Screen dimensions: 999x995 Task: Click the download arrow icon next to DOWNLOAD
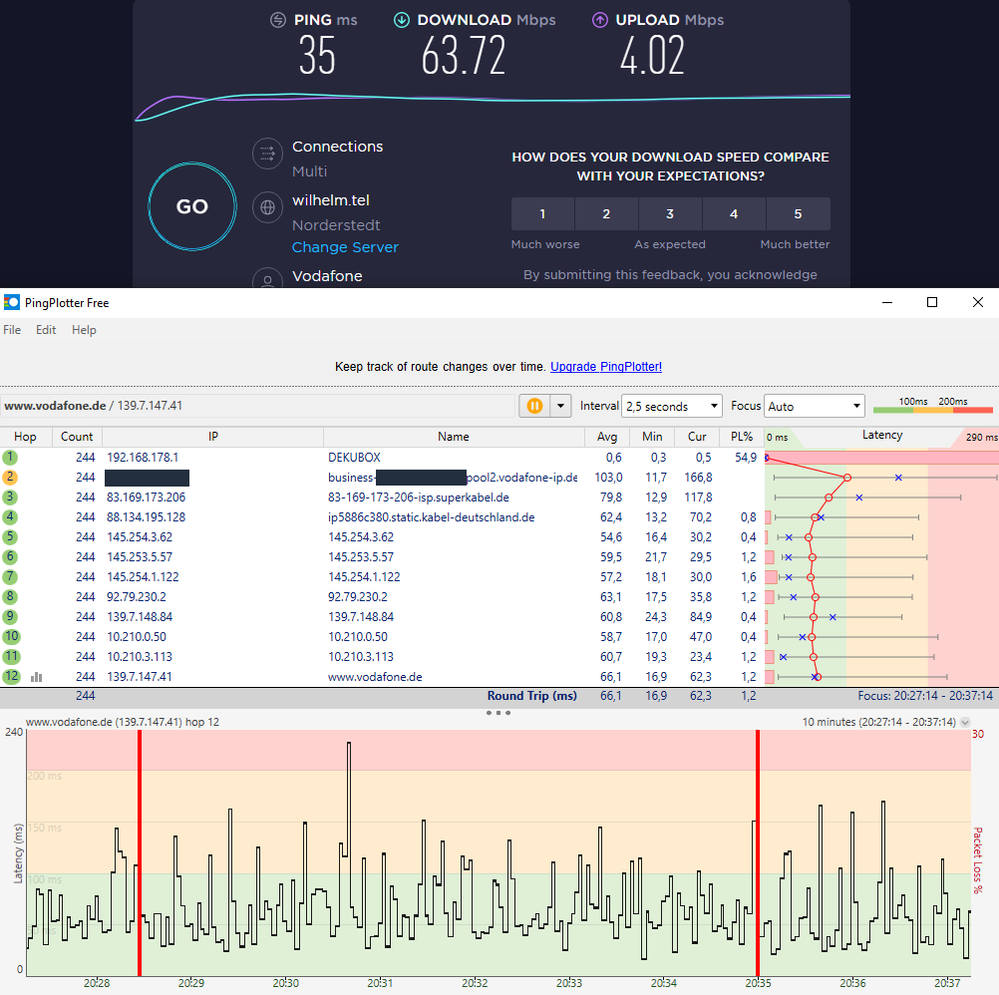click(401, 20)
